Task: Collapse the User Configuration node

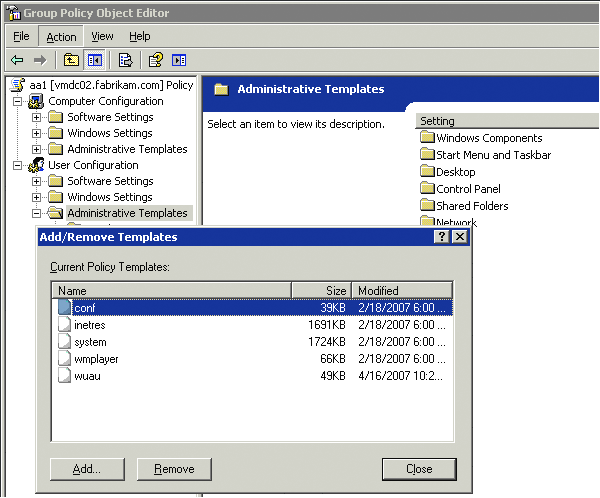Action: pyautogui.click(x=17, y=165)
